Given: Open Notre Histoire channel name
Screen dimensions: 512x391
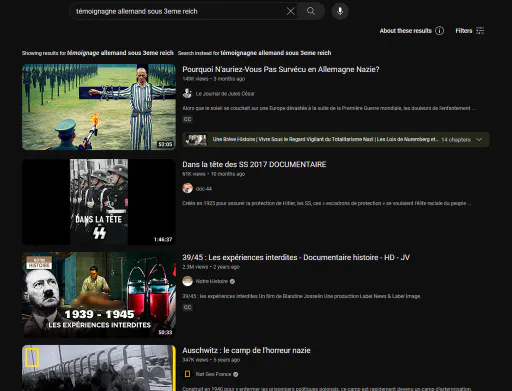Looking at the screenshot, I should point(212,281).
